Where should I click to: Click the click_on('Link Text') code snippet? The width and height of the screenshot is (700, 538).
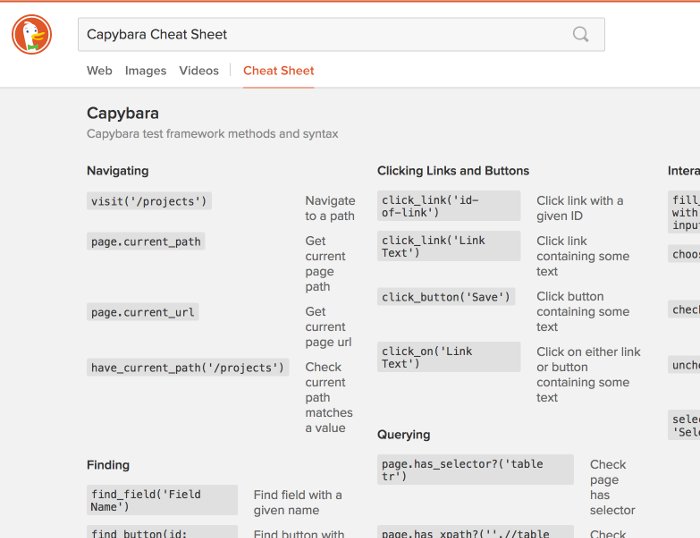pos(449,357)
